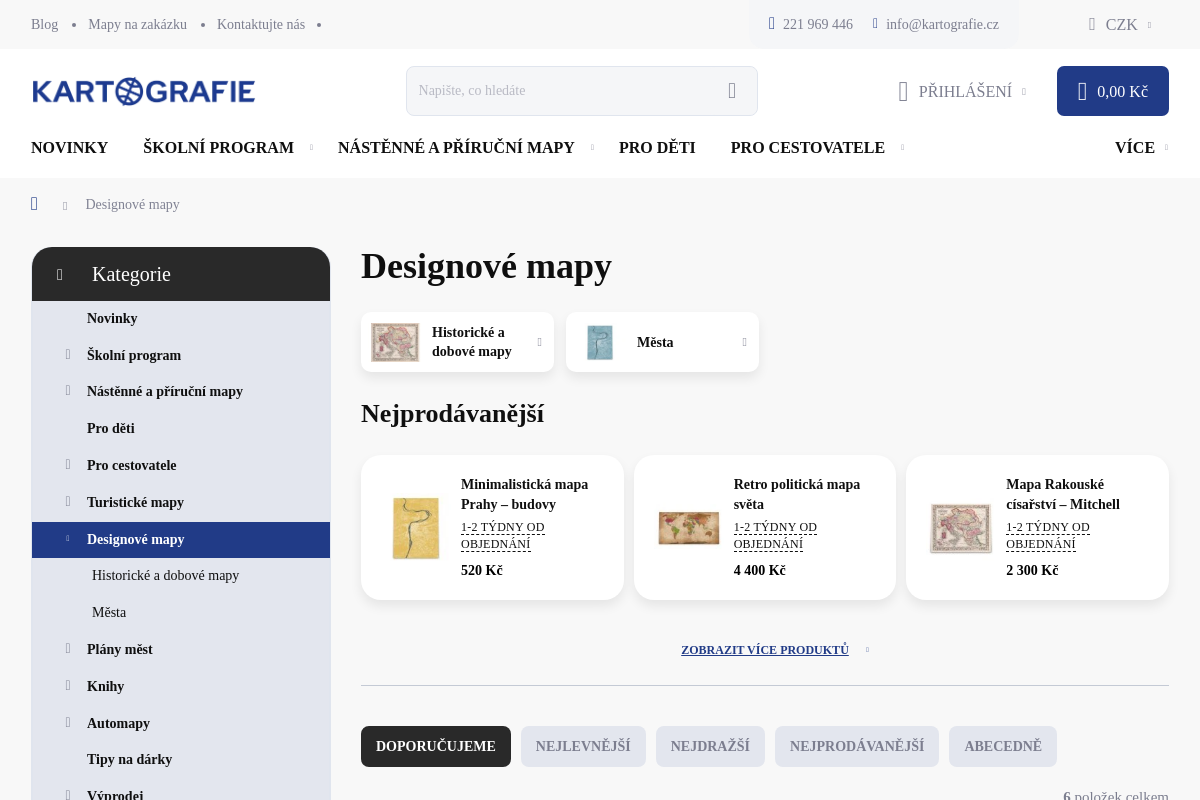This screenshot has height=800, width=1200.
Task: Expand Nástěnné a příruční mapy sidebar item
Action: pos(68,391)
